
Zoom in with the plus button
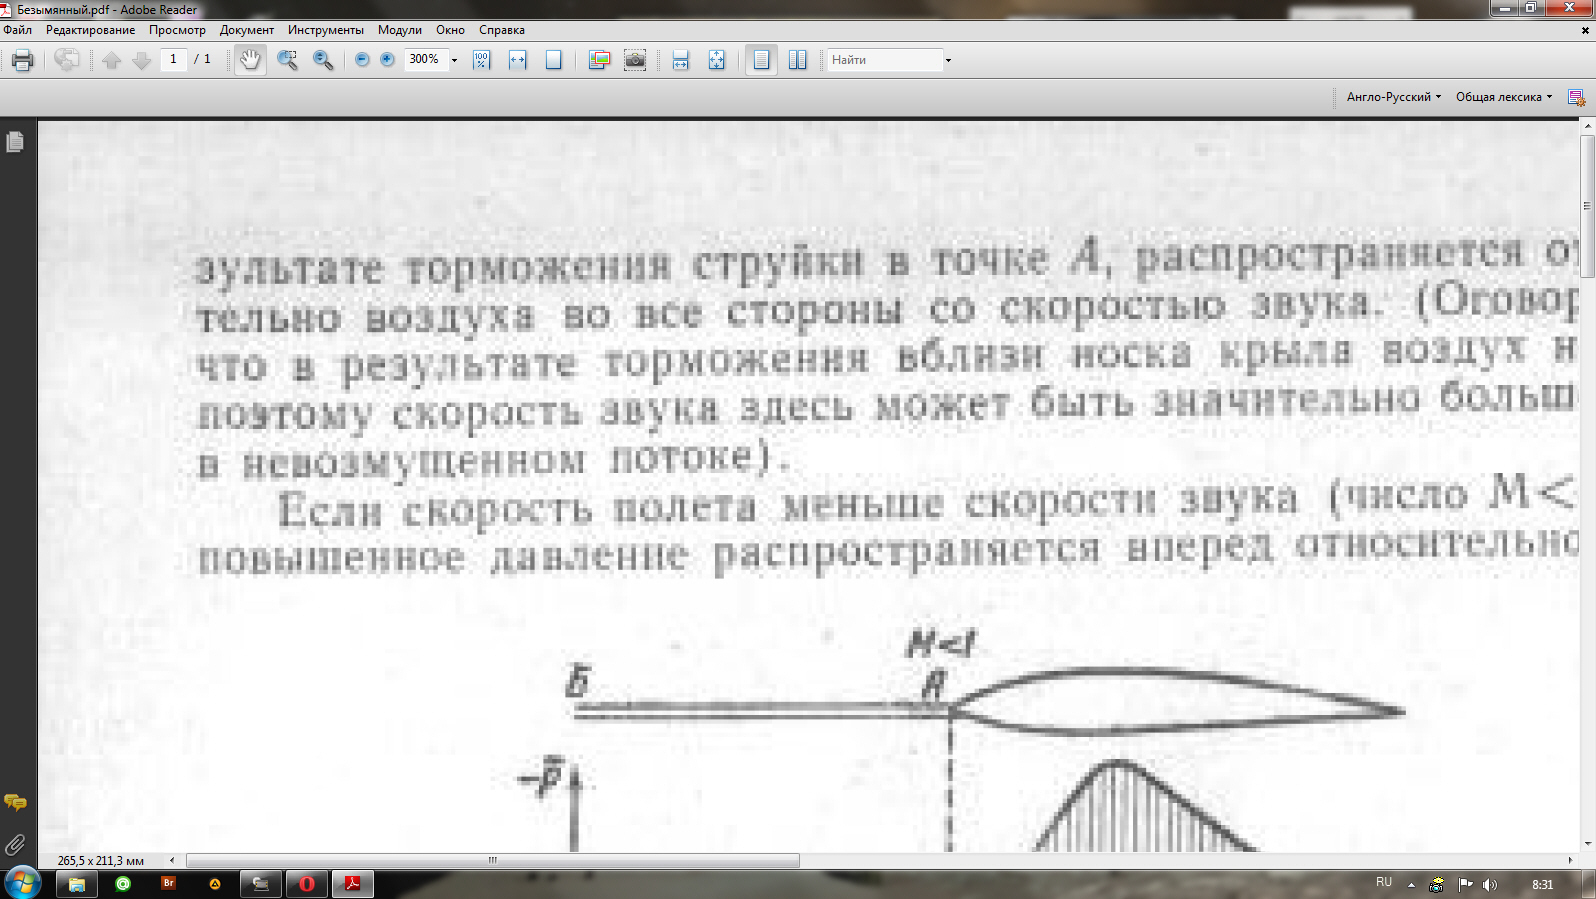coord(387,60)
